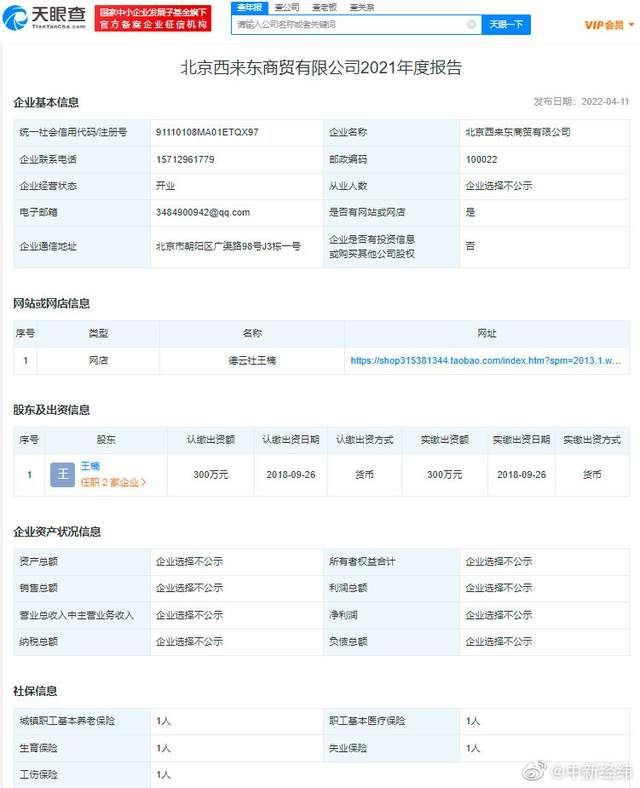Switch to the 查老板 tab
Image resolution: width=640 pixels, height=788 pixels.
(x=324, y=7)
